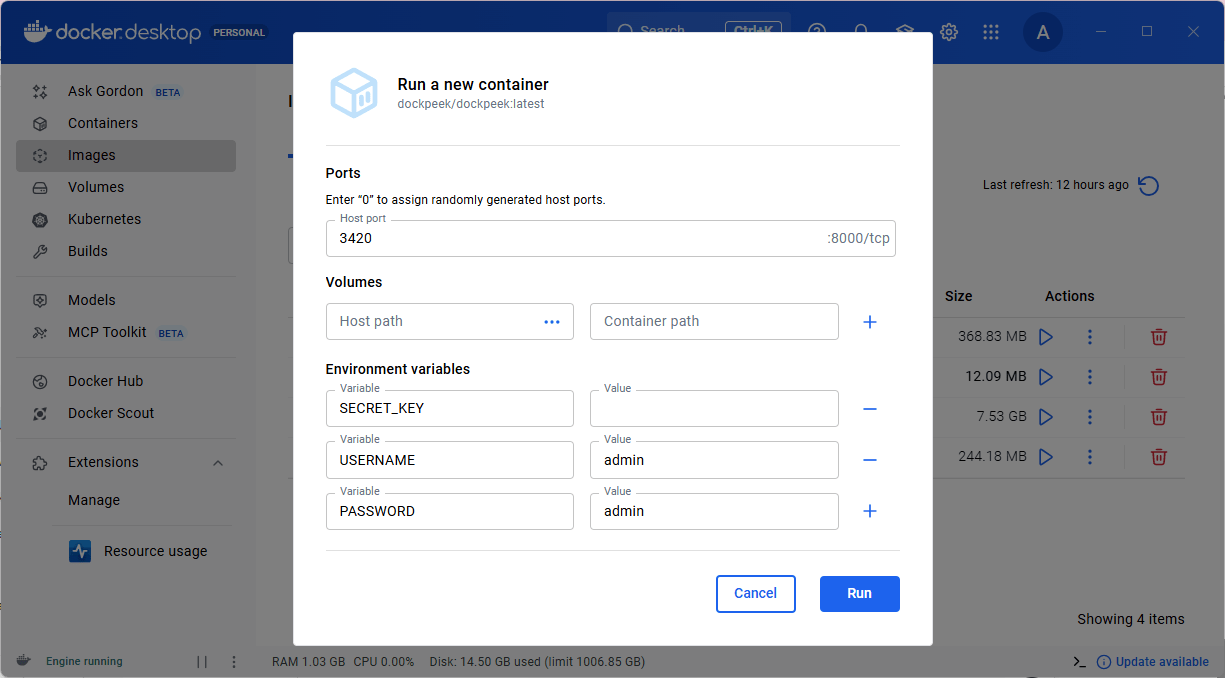Image resolution: width=1225 pixels, height=678 pixels.
Task: Run the 12.09 MB image with its play icon
Action: click(x=1046, y=377)
